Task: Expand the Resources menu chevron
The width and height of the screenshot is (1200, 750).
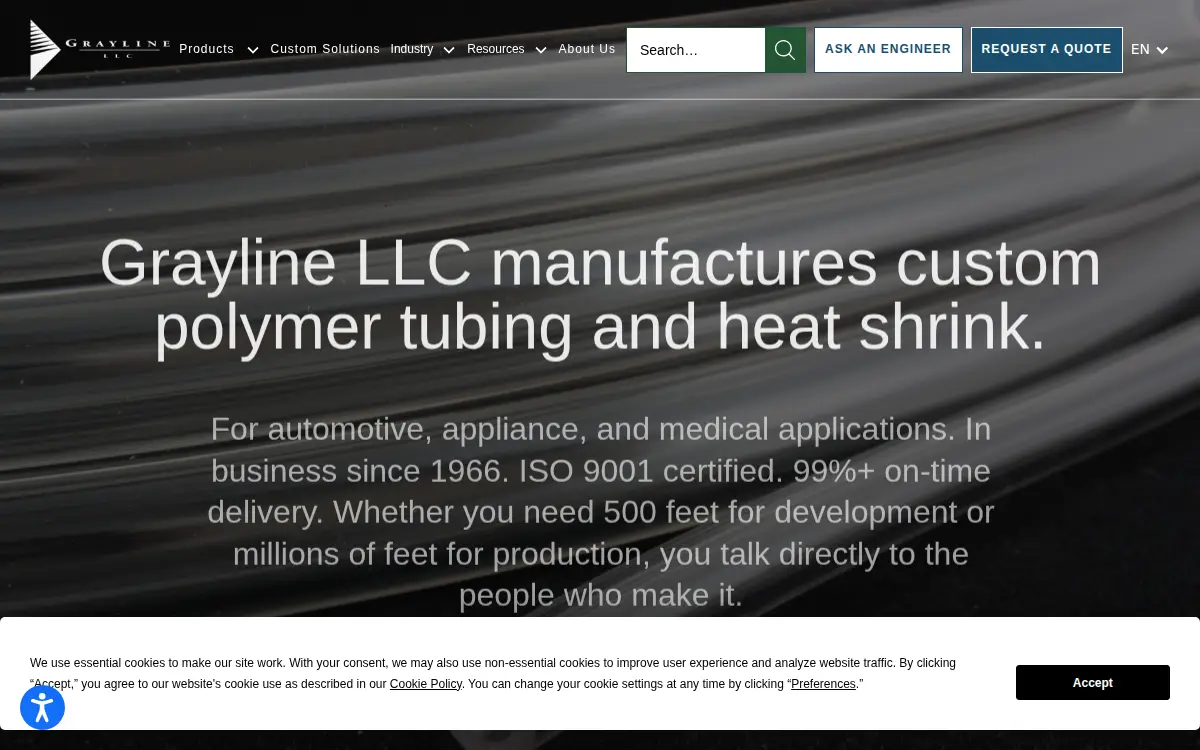Action: [x=541, y=50]
